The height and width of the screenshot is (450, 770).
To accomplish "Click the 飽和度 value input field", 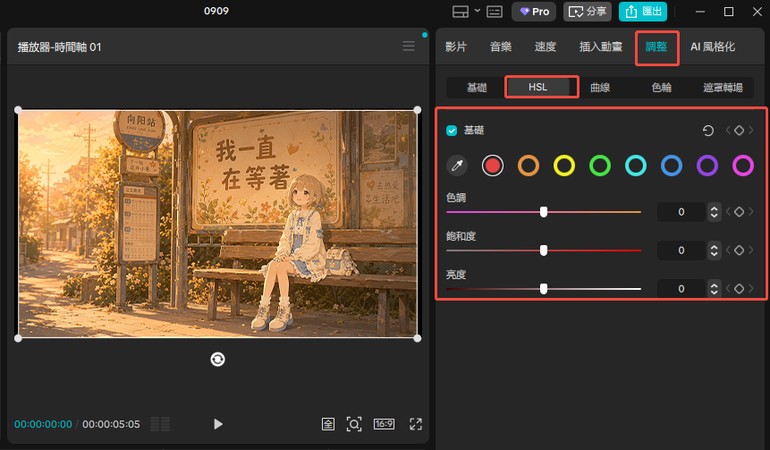I will (x=681, y=250).
